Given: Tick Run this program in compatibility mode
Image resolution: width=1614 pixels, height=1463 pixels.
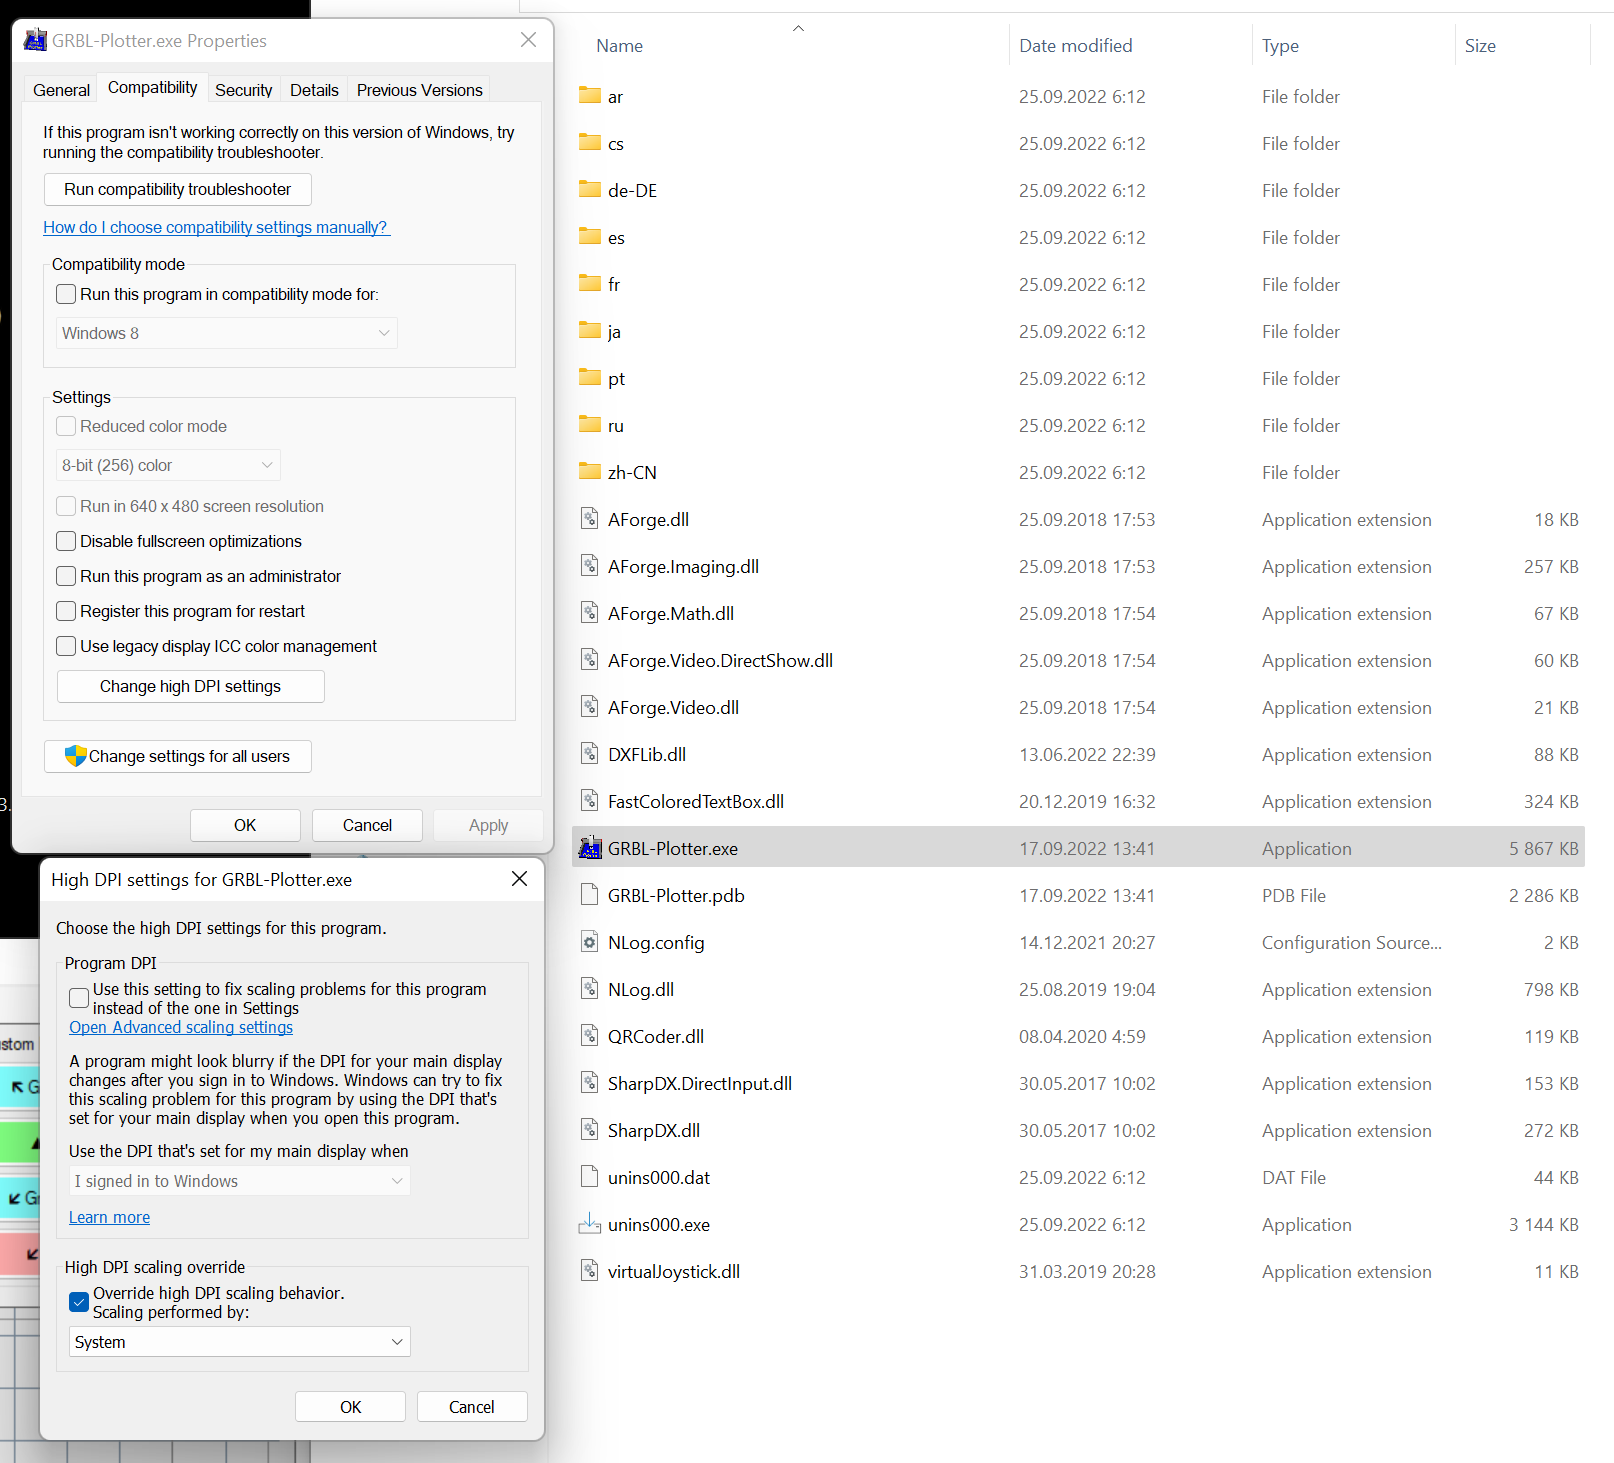Looking at the screenshot, I should (x=67, y=295).
